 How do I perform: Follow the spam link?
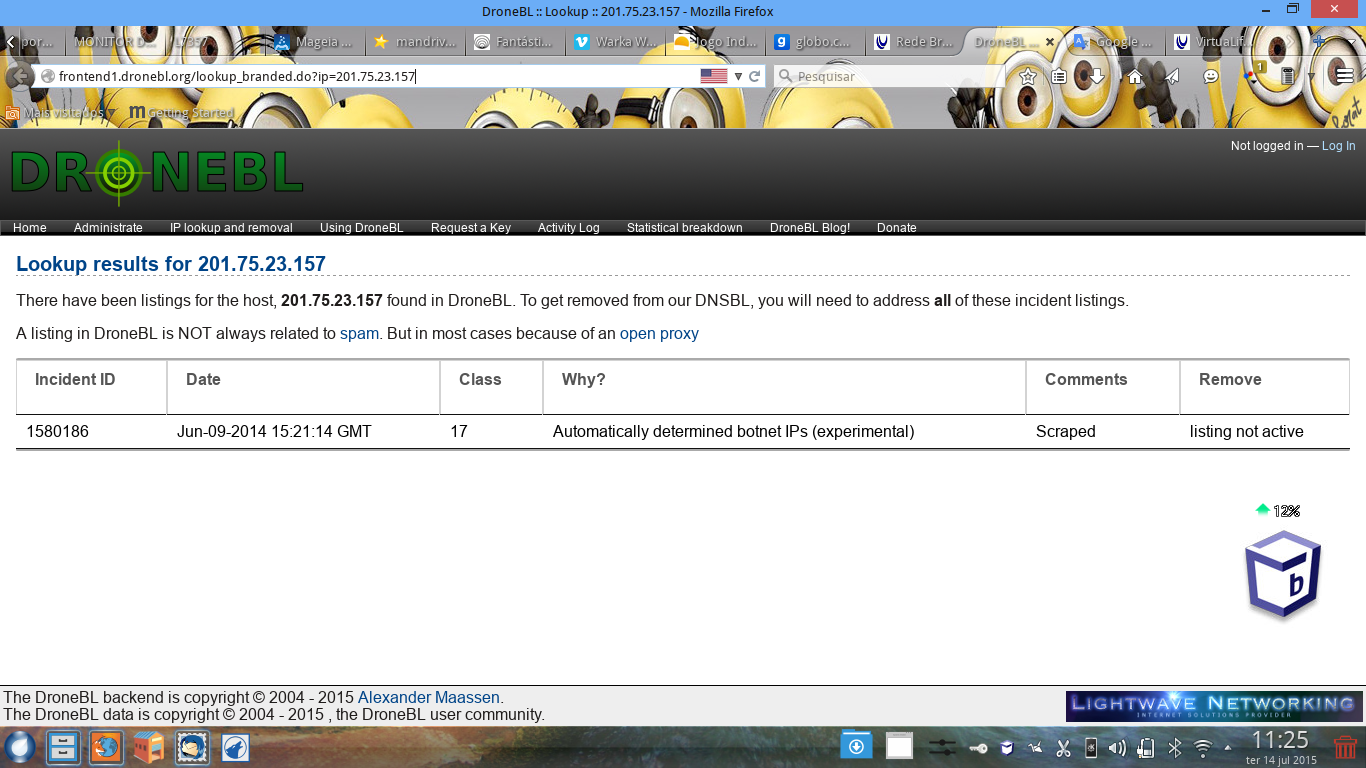tap(359, 334)
